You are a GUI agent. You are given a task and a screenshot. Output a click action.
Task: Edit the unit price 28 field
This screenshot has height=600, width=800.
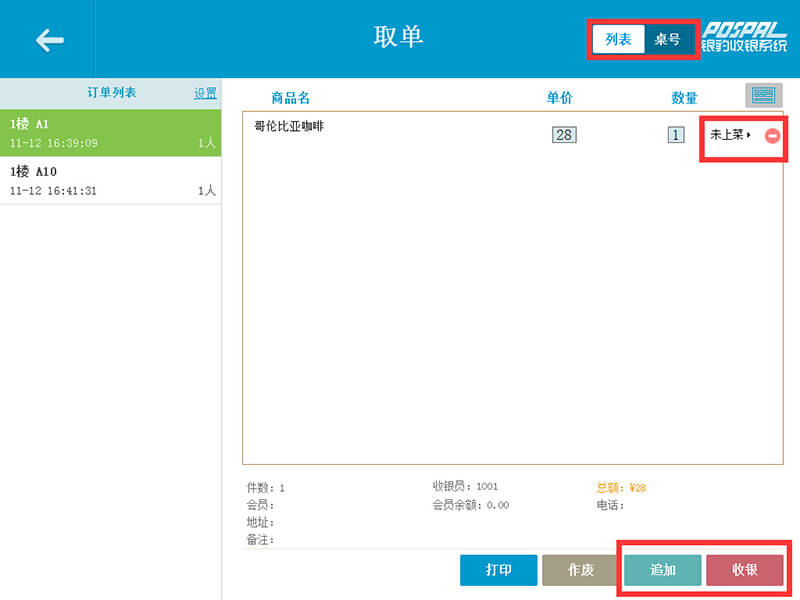click(564, 134)
